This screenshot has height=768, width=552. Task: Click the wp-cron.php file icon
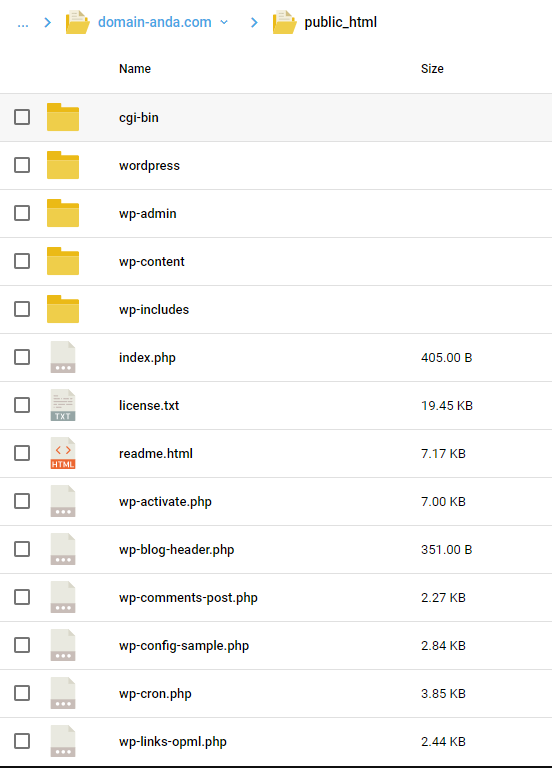(x=63, y=693)
